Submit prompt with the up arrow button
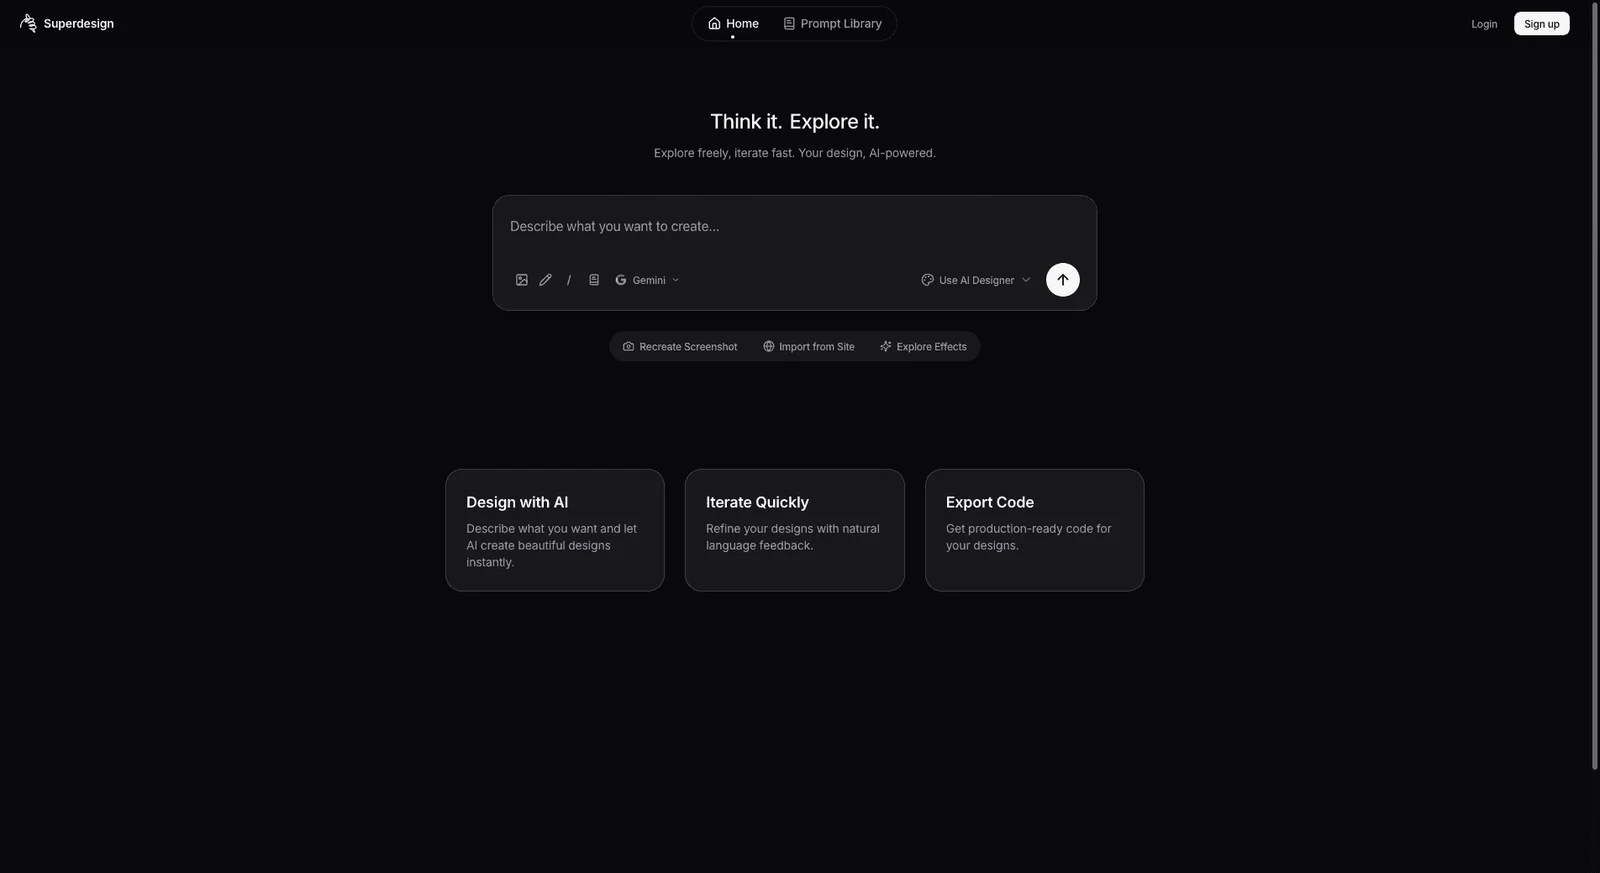 tap(1062, 280)
